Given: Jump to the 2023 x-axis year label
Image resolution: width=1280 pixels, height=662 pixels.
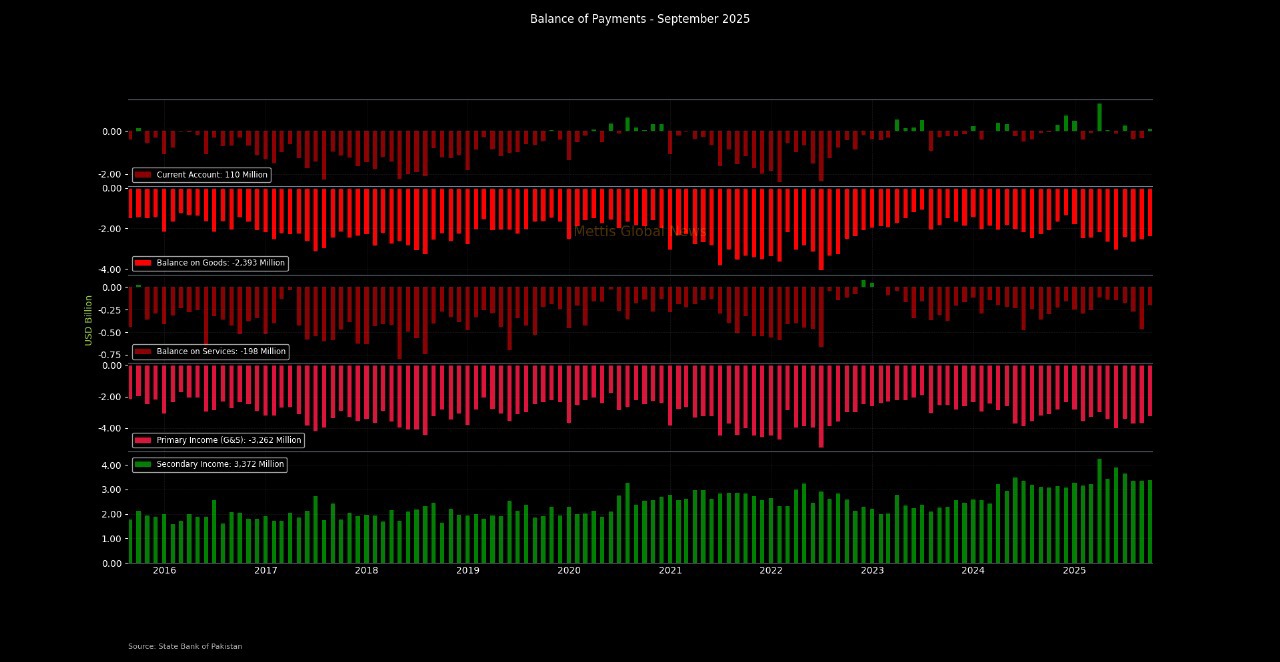Looking at the screenshot, I should pos(872,571).
